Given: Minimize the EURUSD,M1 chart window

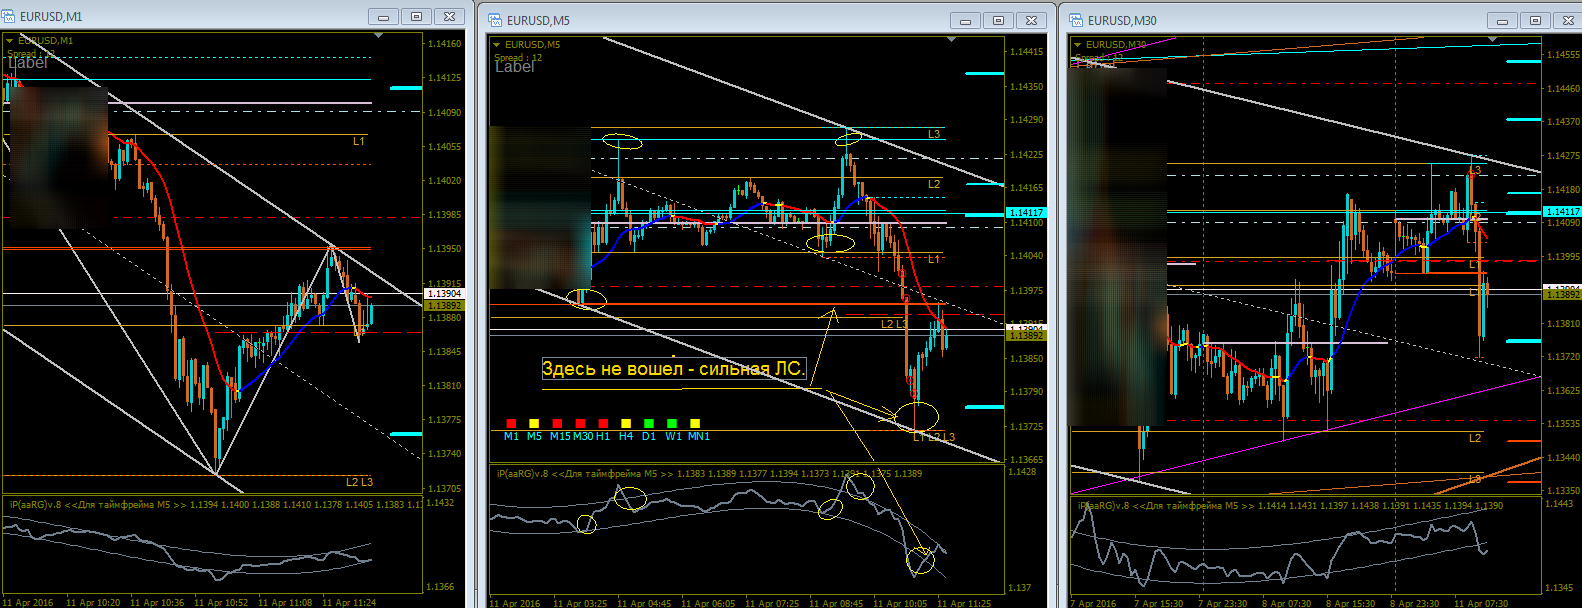Looking at the screenshot, I should [383, 16].
